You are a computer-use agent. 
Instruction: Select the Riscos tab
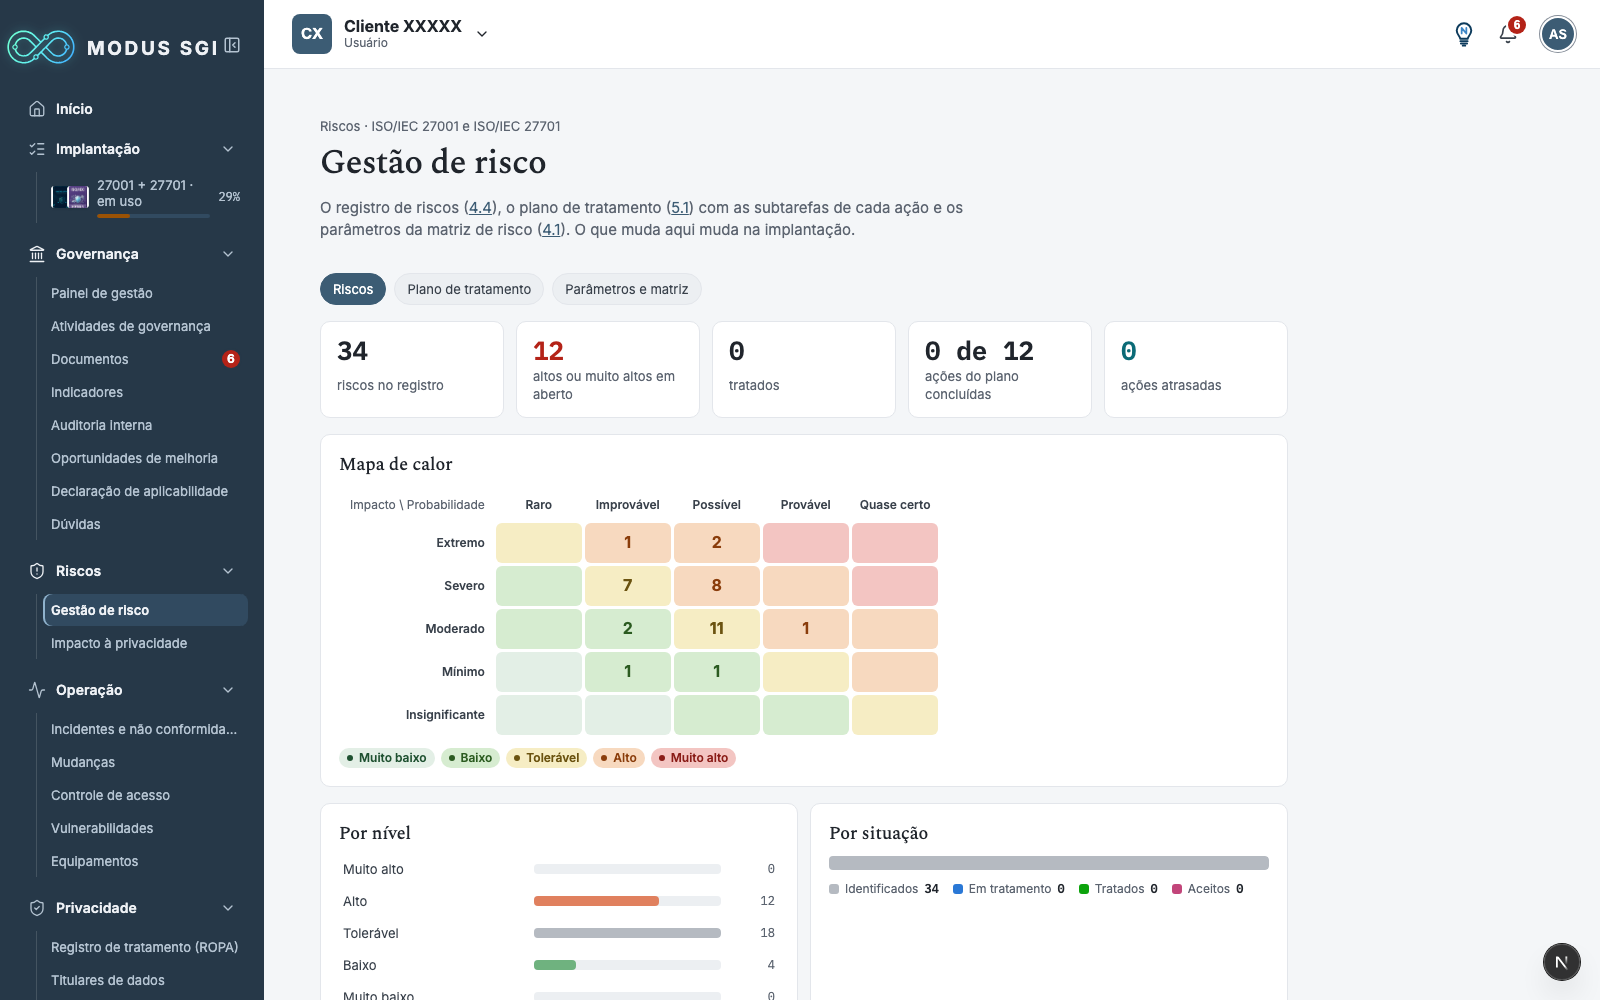[x=353, y=289]
